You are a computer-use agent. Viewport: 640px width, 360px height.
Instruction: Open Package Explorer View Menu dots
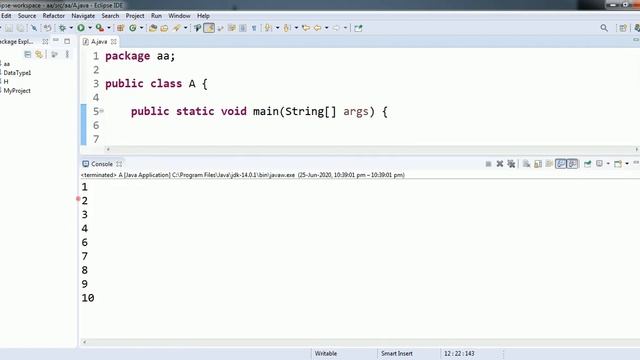click(67, 54)
